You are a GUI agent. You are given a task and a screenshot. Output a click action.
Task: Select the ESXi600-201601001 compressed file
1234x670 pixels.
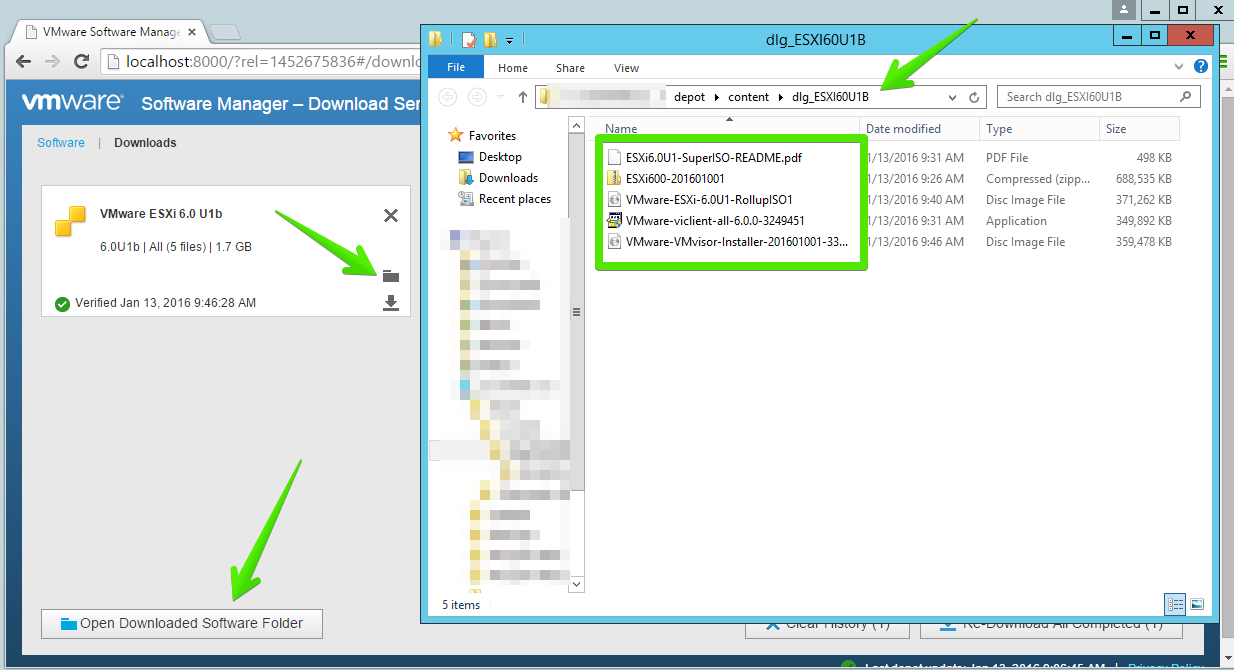[x=675, y=179]
